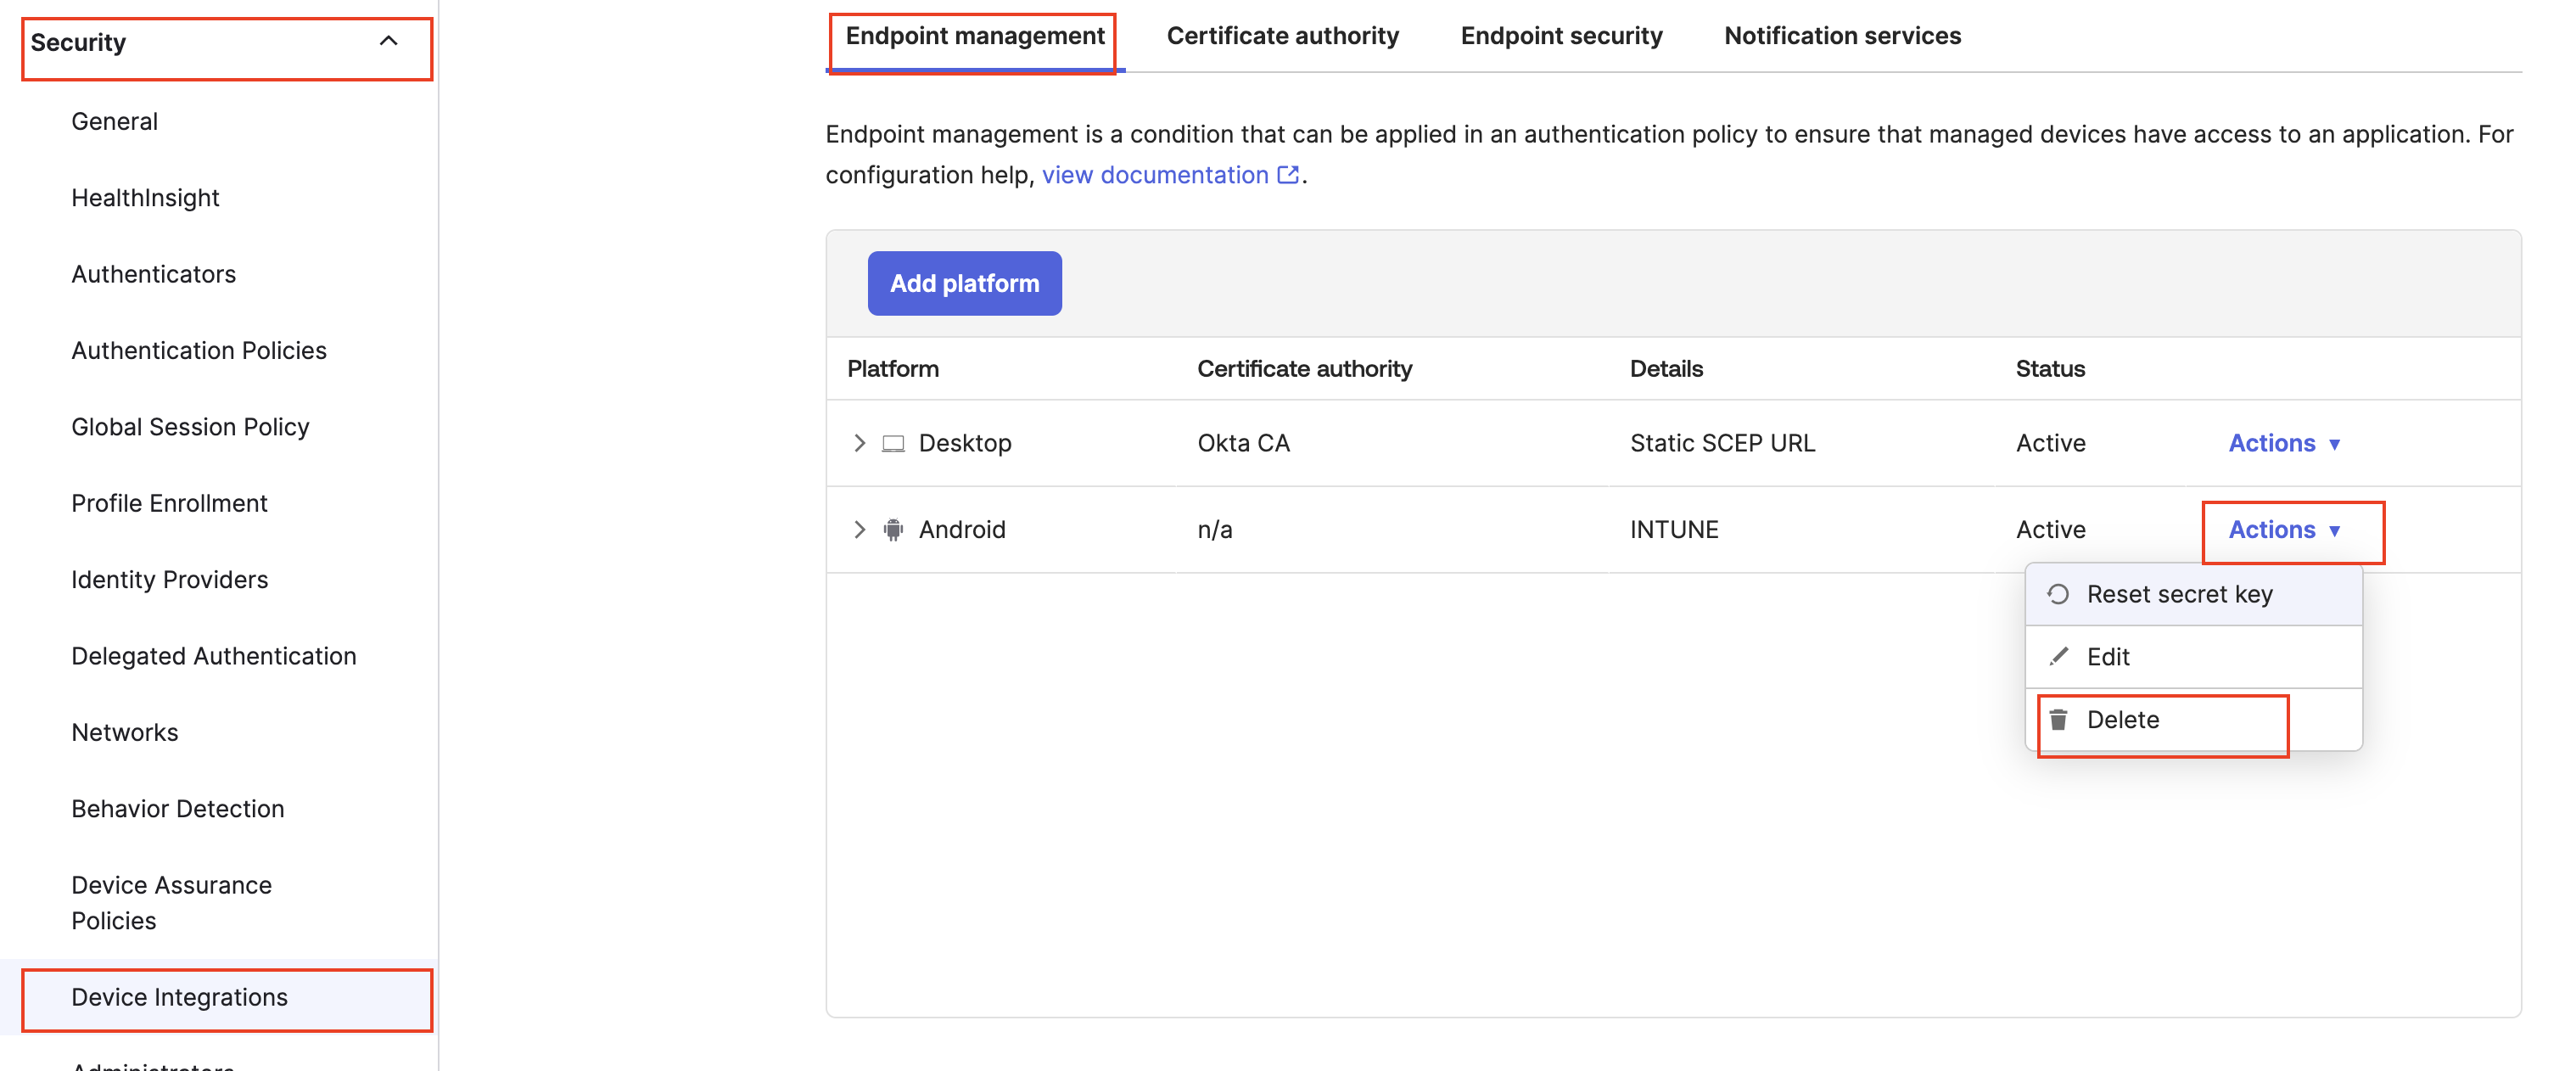This screenshot has height=1071, width=2576.
Task: Go to the Notification services tab
Action: 1842,36
